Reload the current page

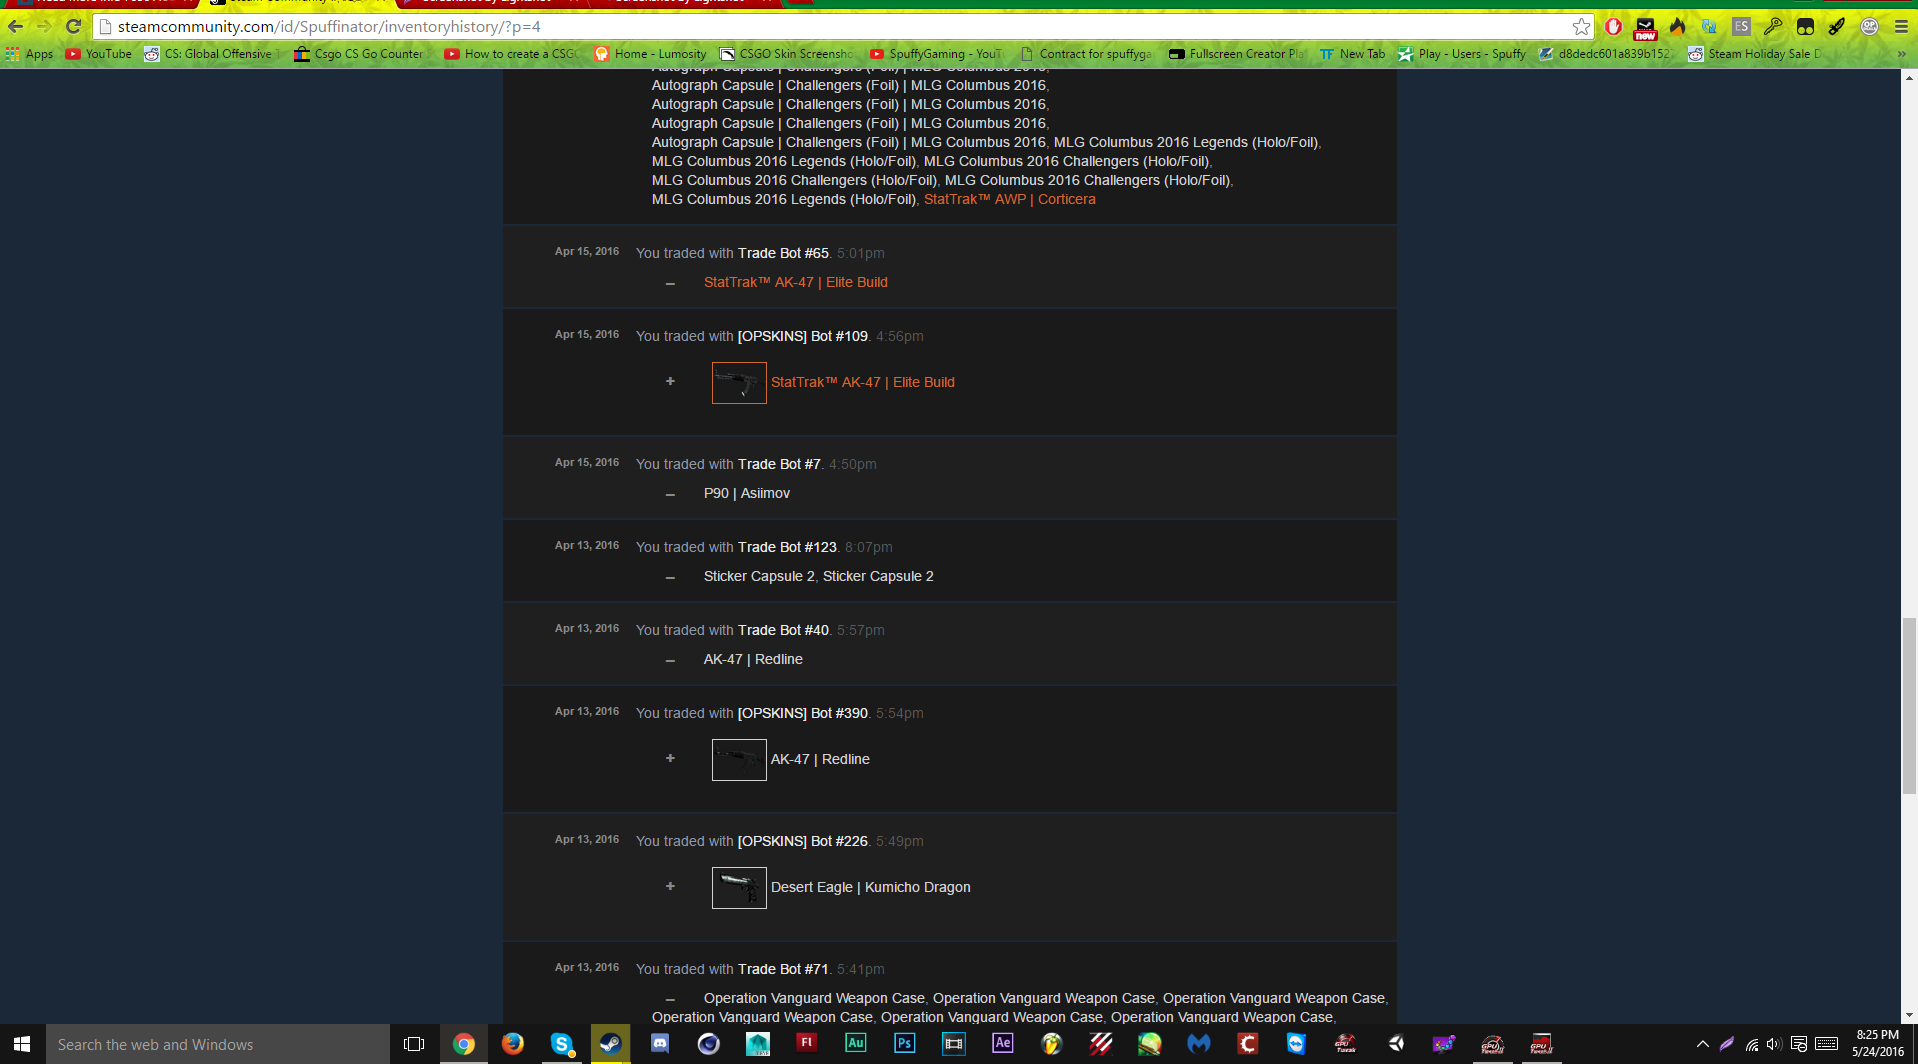coord(73,27)
